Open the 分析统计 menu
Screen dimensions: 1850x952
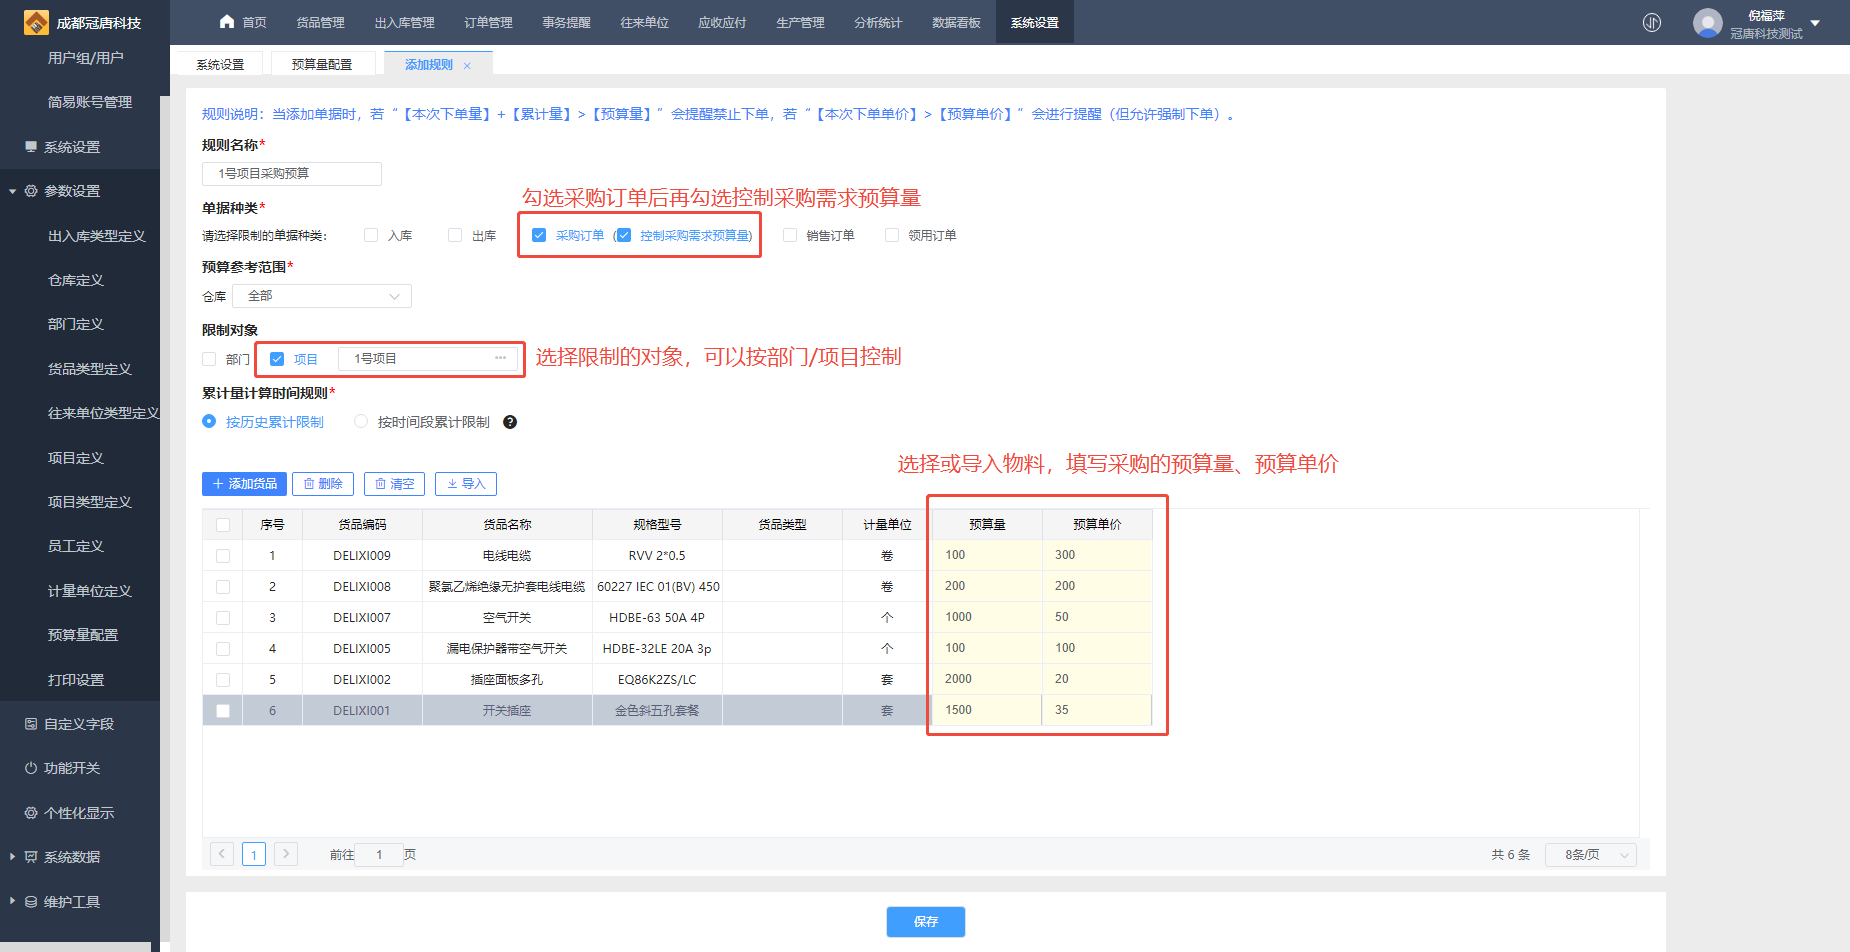coord(878,22)
